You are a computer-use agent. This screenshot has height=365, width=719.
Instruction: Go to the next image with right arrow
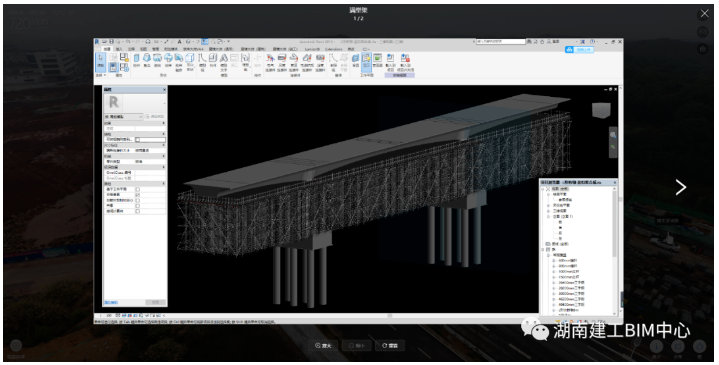click(681, 187)
